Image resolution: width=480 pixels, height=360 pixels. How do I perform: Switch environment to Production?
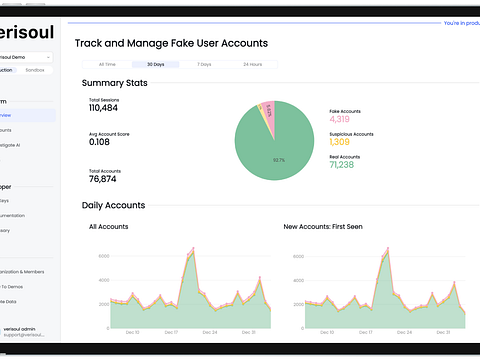(7, 70)
